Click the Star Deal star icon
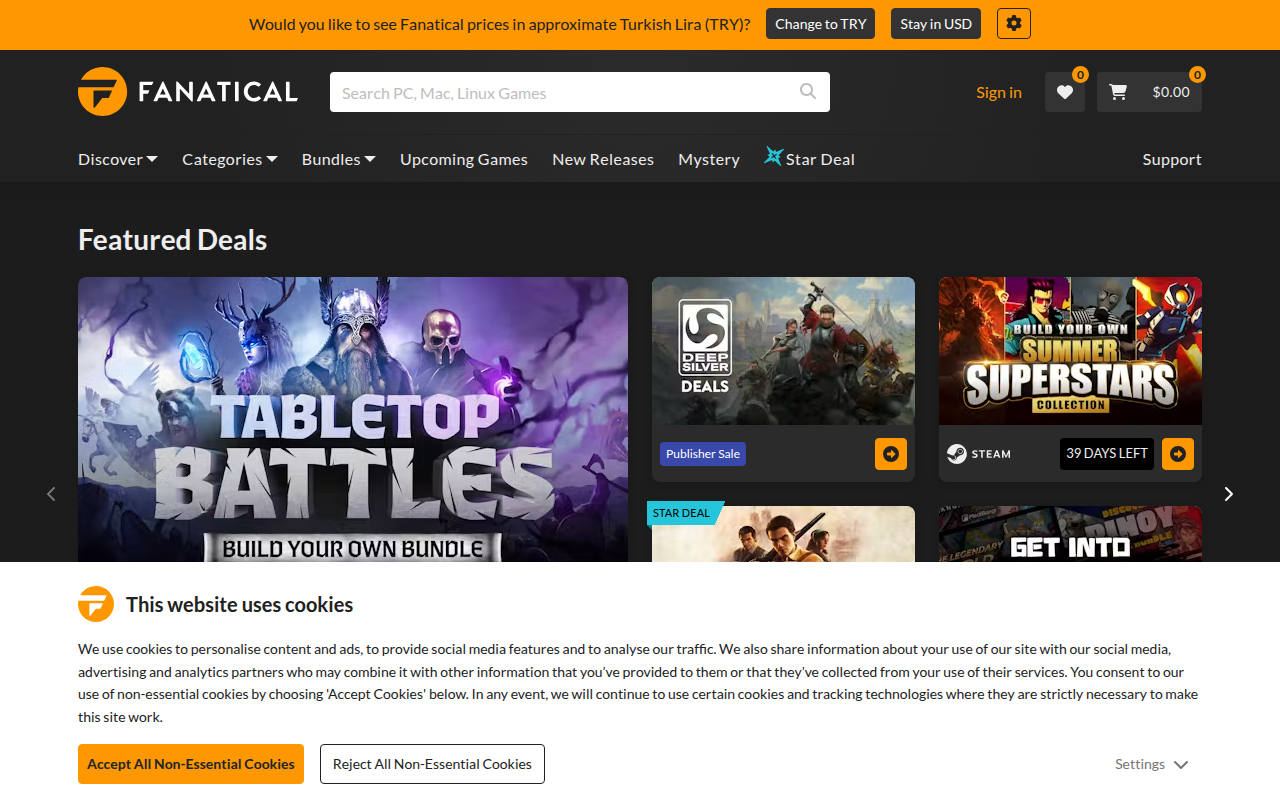Image resolution: width=1280 pixels, height=800 pixels. (x=773, y=156)
